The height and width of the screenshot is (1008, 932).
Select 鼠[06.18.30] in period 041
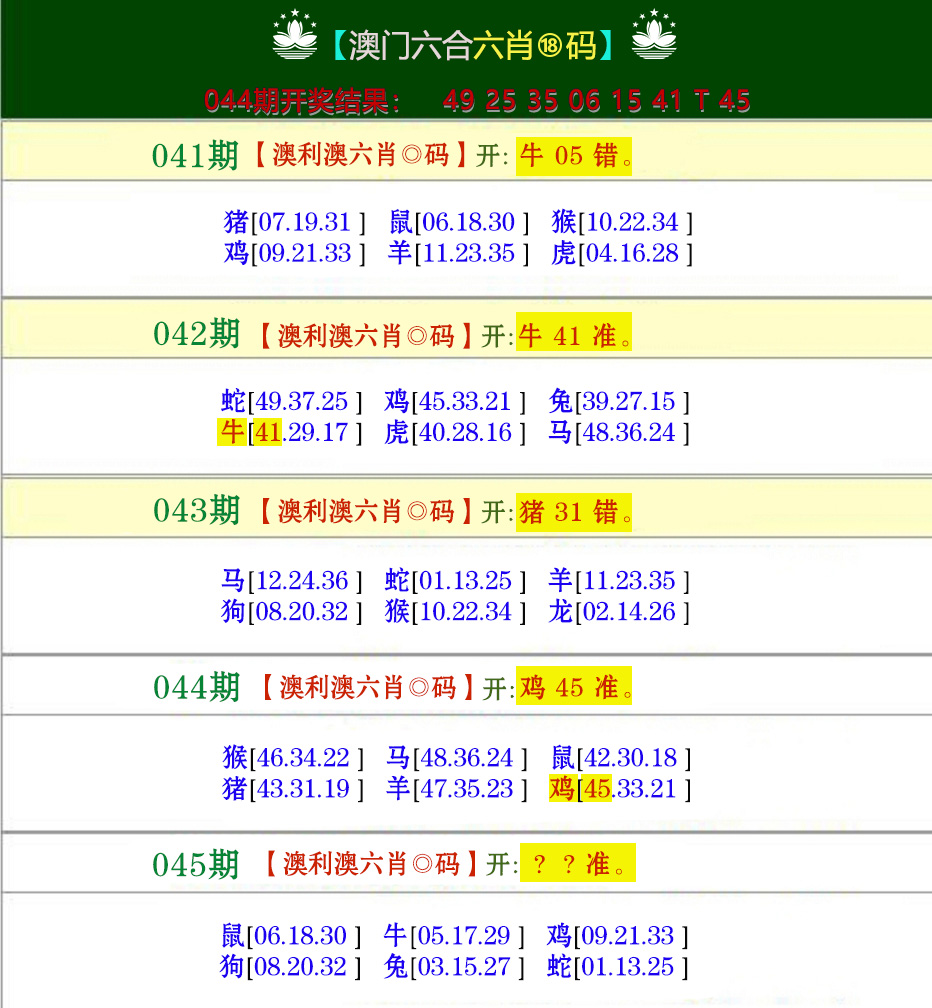(x=459, y=222)
